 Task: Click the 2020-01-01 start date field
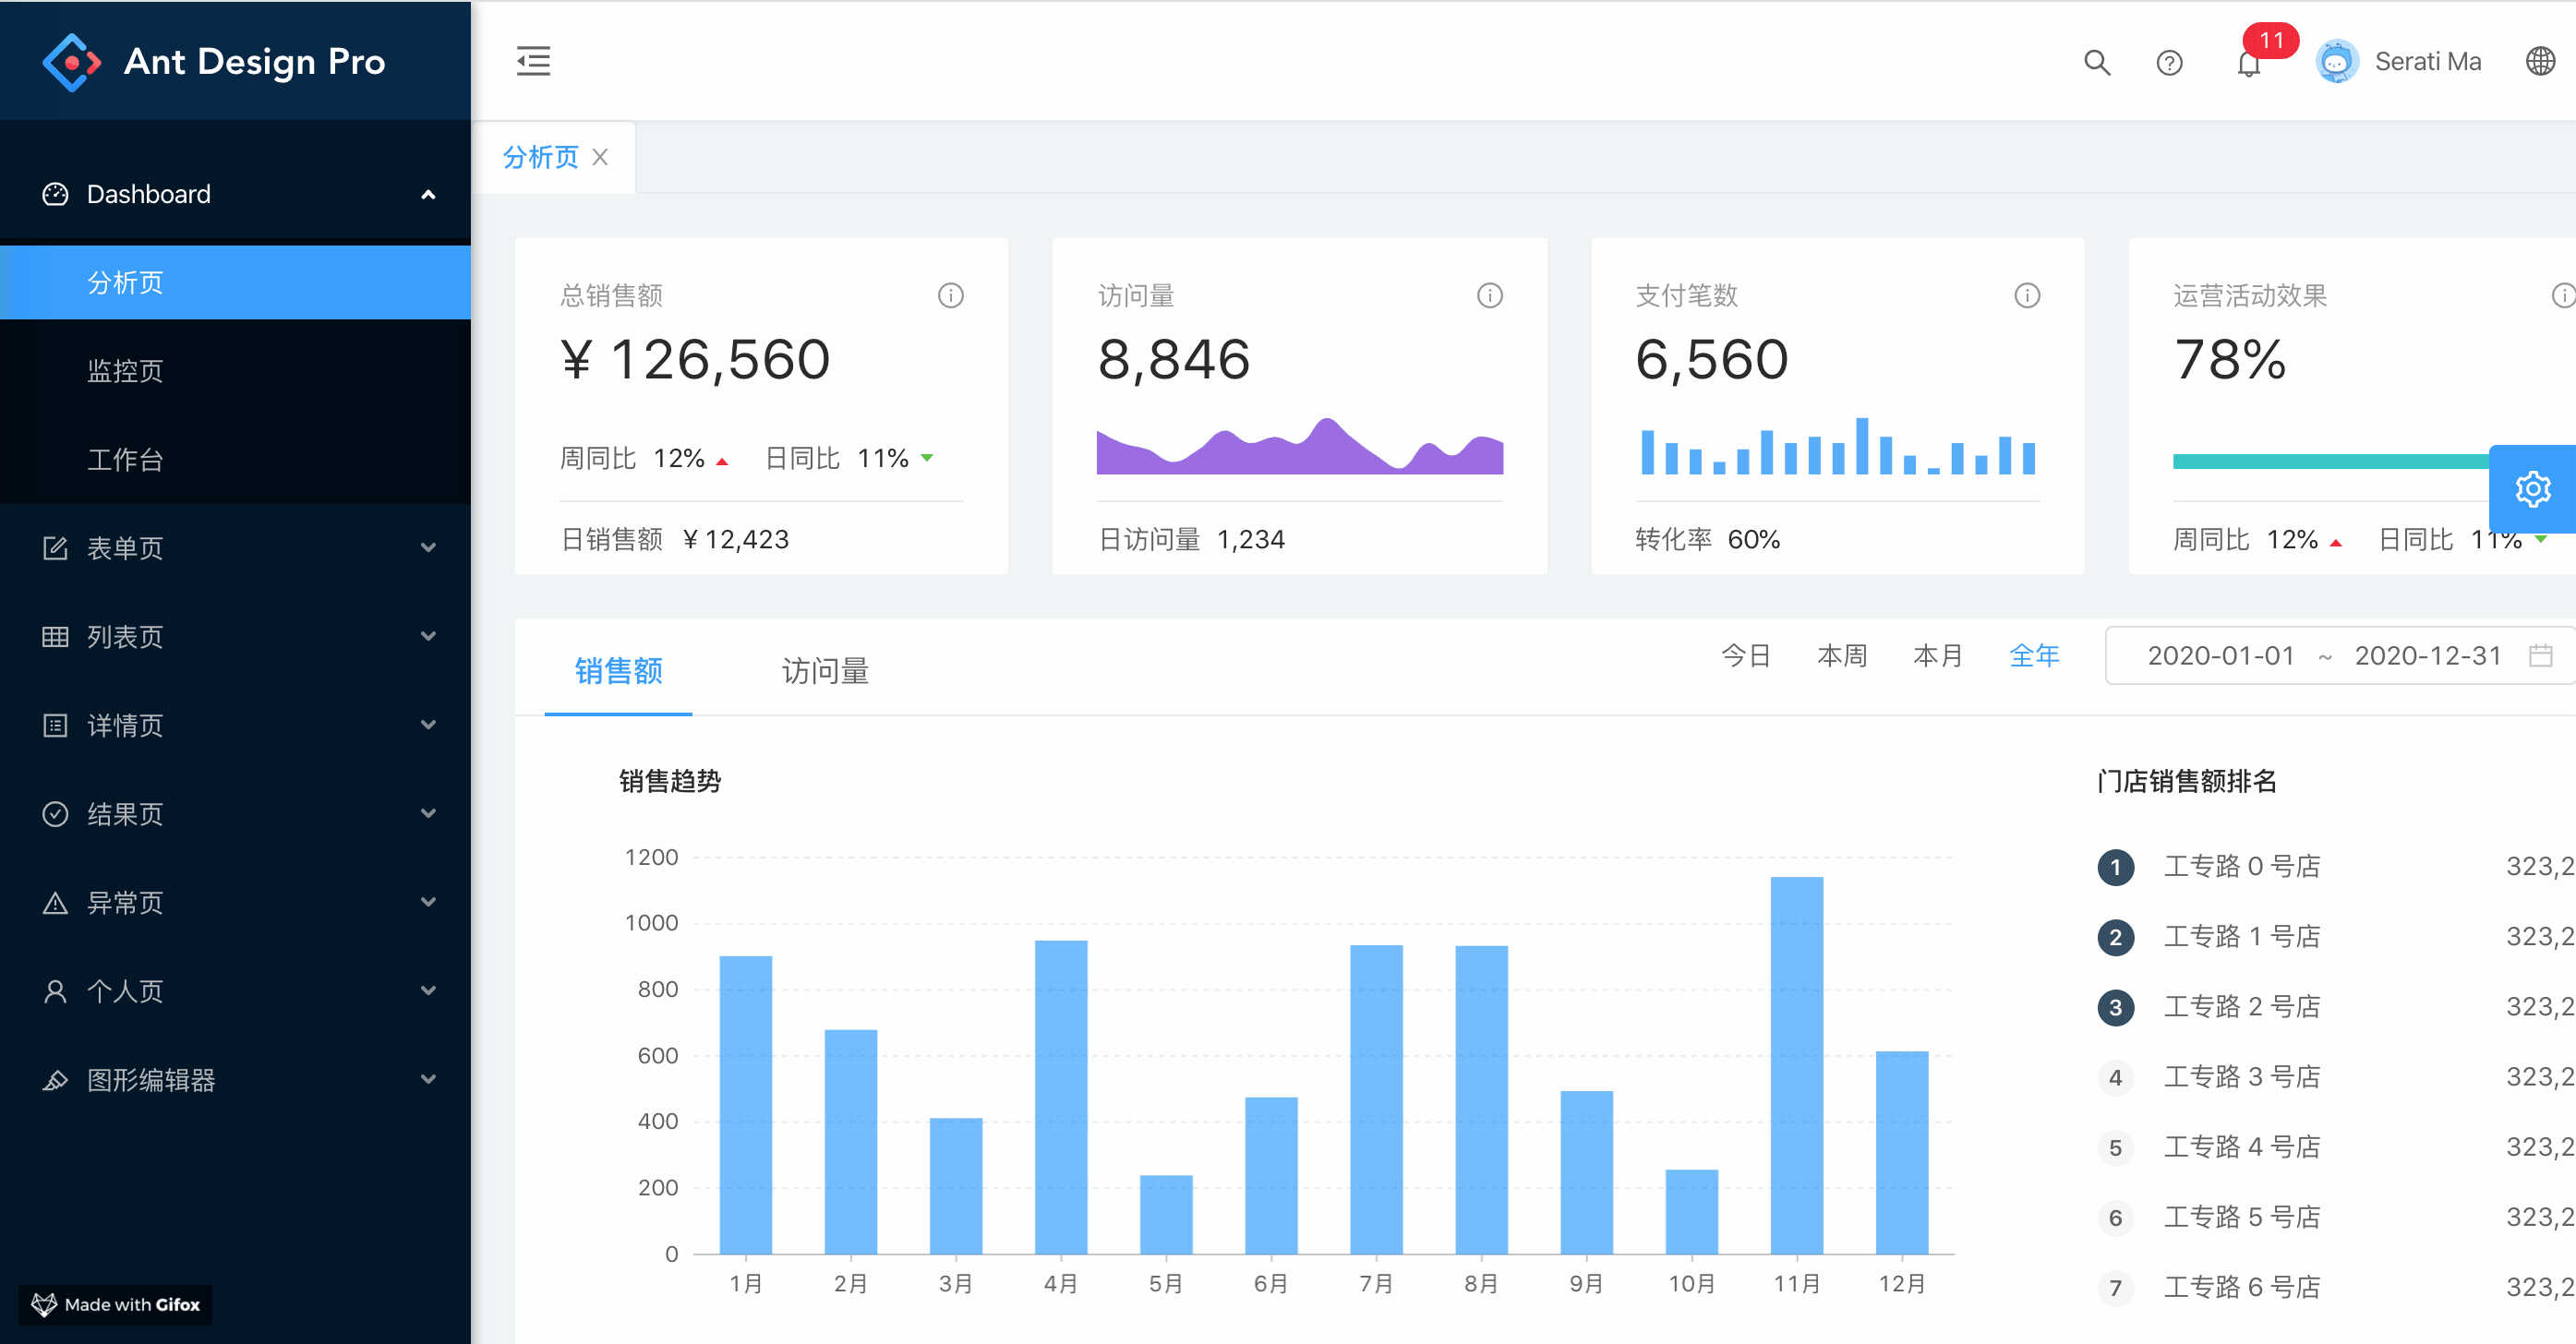2220,655
